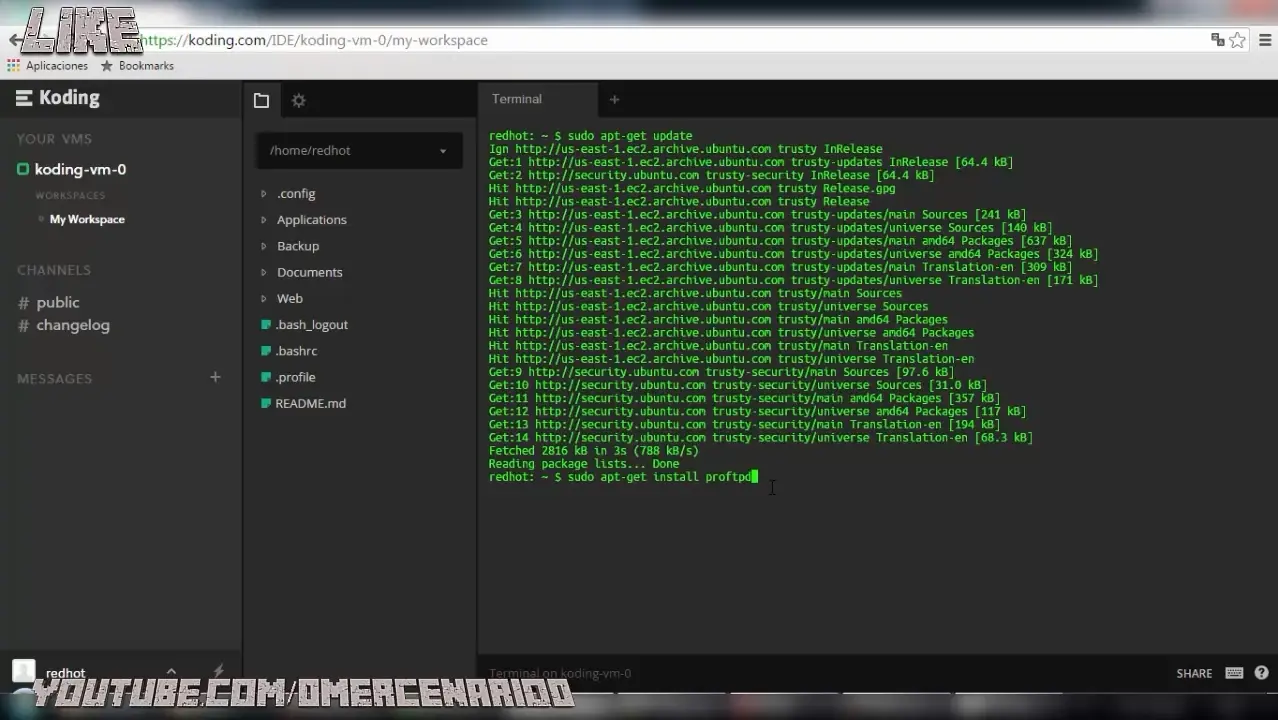The height and width of the screenshot is (720, 1278).
Task: Select the Backup folder name
Action: tap(298, 246)
